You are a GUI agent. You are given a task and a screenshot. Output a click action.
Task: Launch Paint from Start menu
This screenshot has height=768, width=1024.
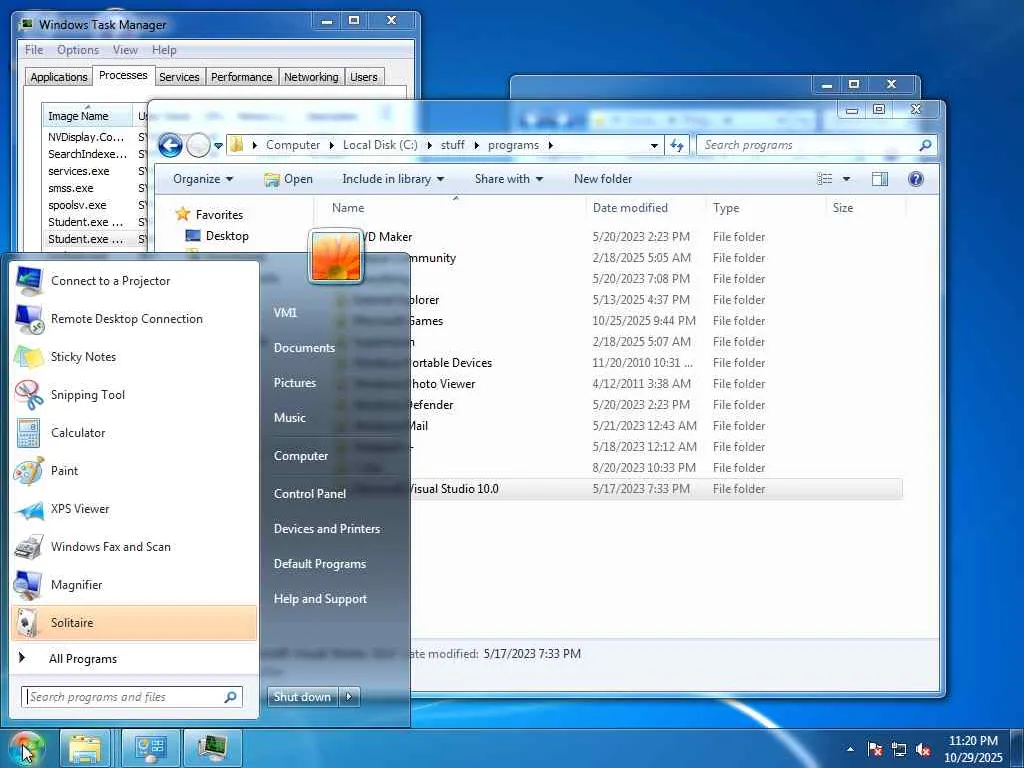click(x=134, y=470)
